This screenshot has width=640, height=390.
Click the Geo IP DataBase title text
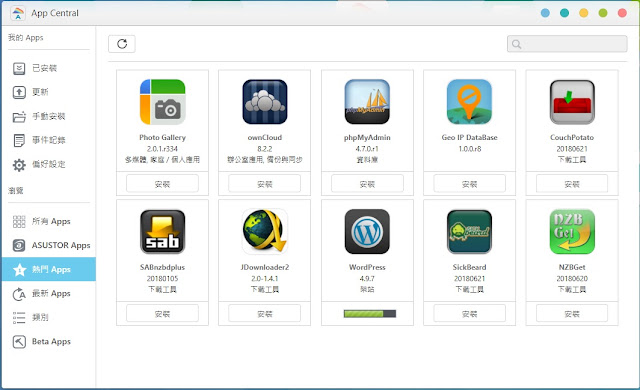pos(469,137)
